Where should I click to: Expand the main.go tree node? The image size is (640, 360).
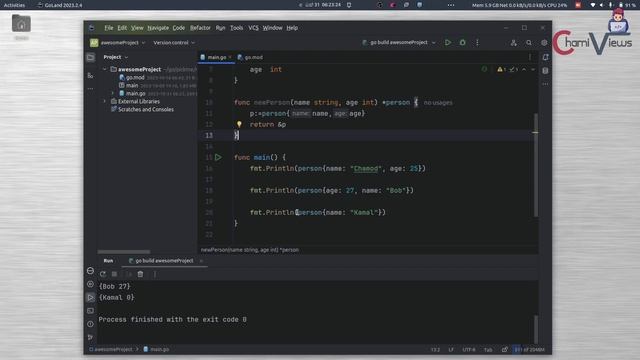[x=113, y=93]
